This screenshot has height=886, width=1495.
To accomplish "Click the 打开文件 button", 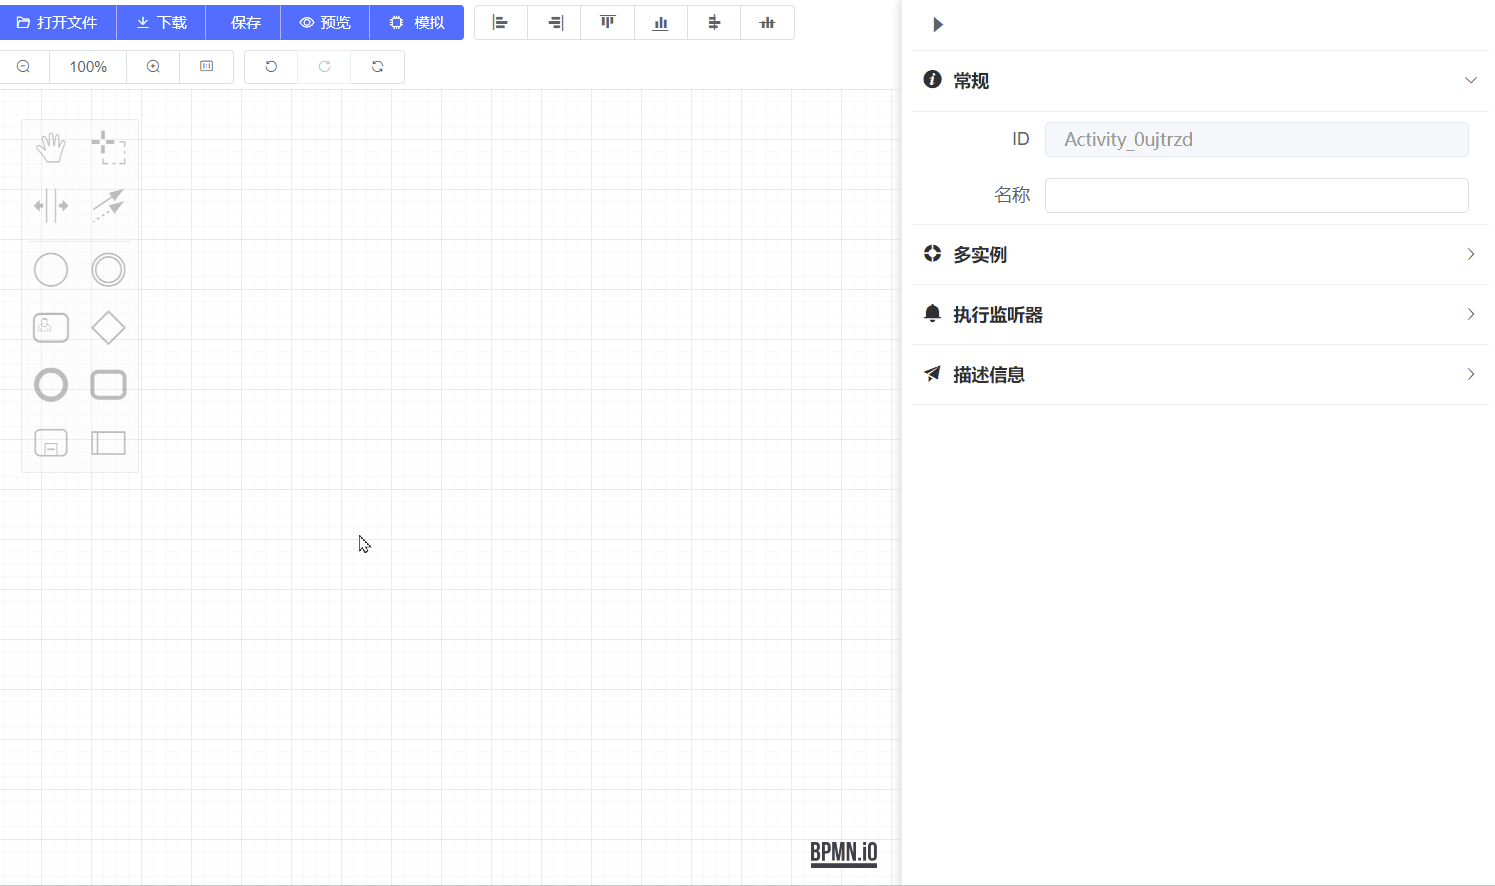I will click(58, 22).
